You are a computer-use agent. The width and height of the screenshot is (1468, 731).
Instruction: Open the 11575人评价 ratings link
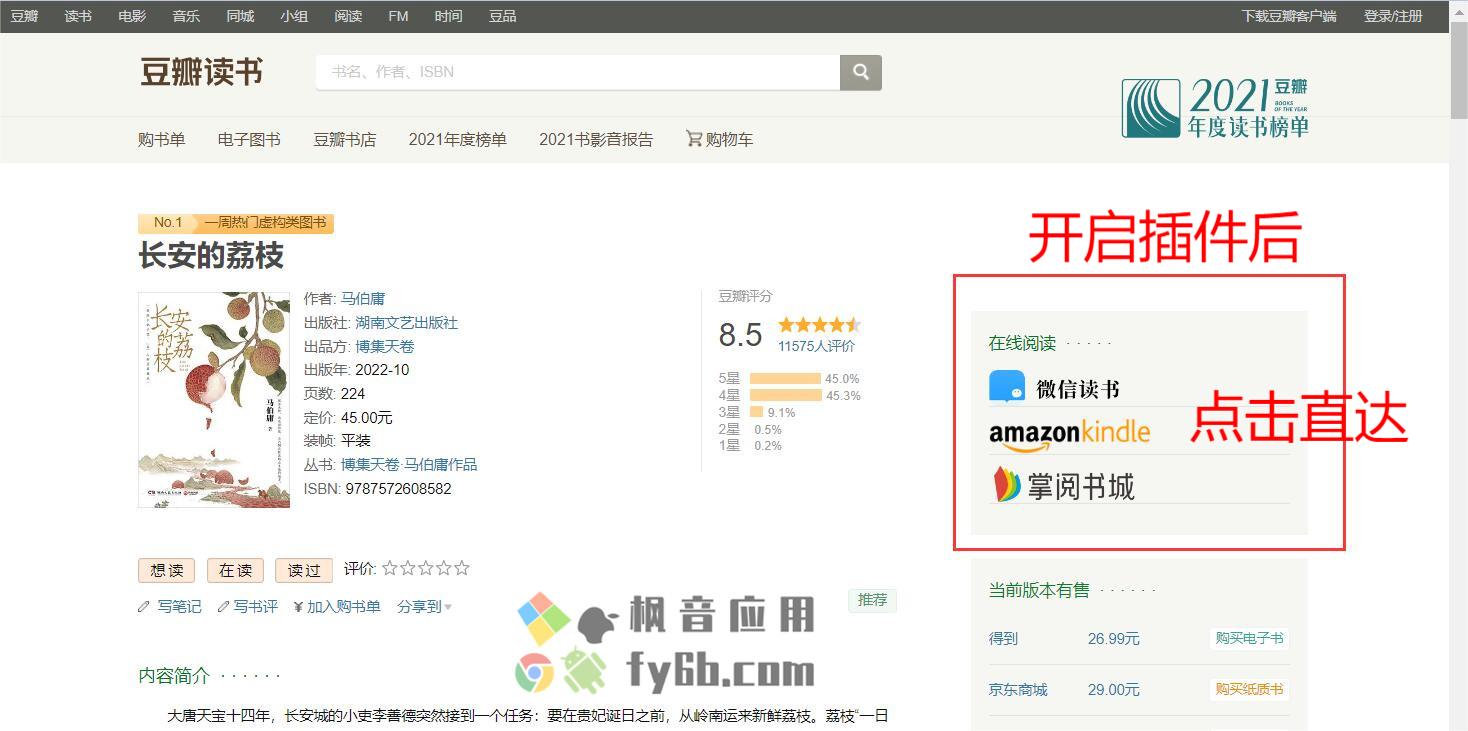(x=816, y=346)
